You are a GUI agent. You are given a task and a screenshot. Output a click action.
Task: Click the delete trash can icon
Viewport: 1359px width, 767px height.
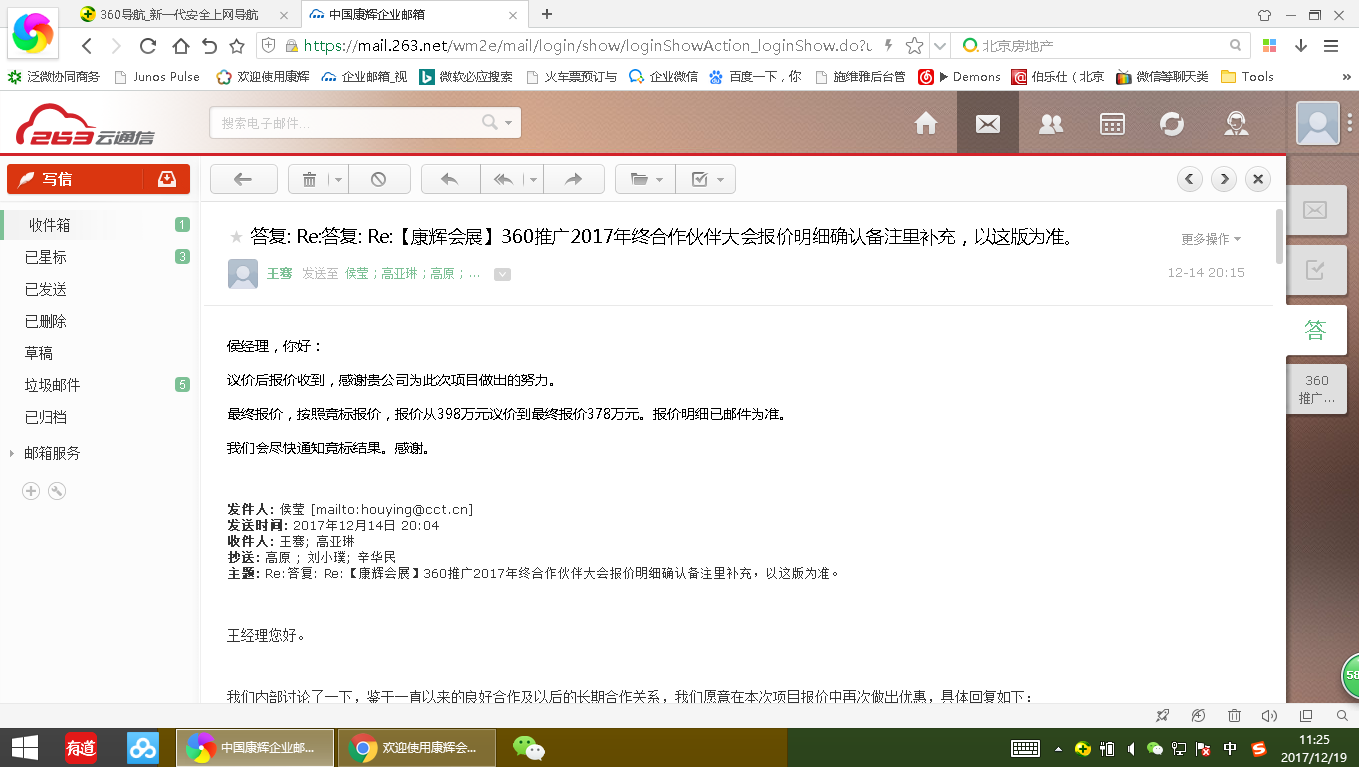[x=309, y=179]
